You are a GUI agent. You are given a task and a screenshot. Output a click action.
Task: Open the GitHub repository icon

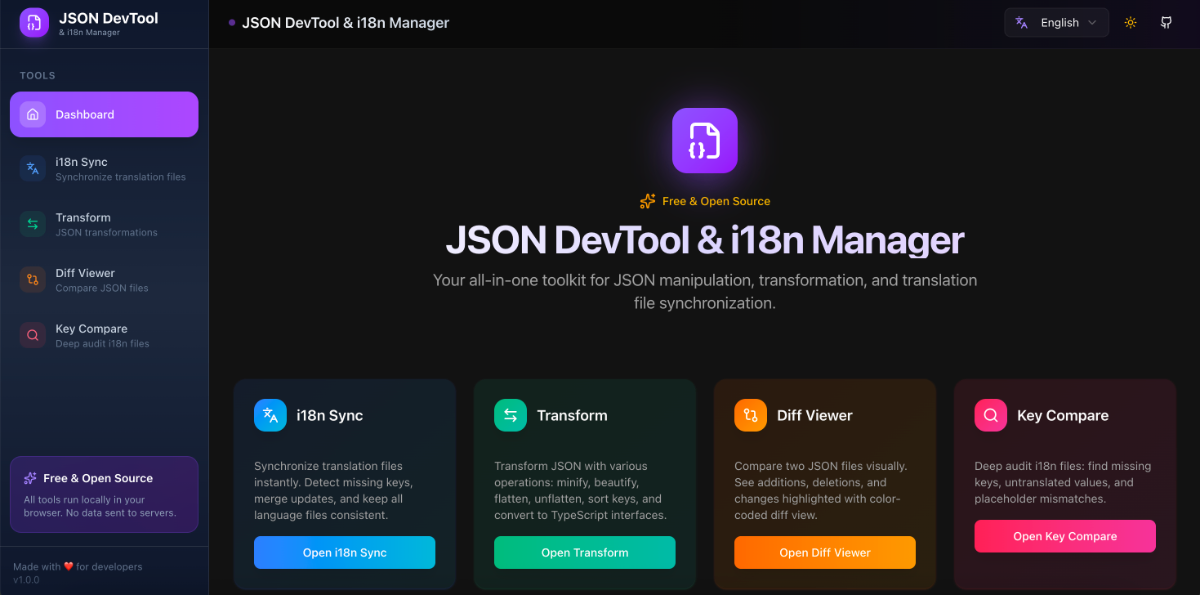pyautogui.click(x=1166, y=22)
